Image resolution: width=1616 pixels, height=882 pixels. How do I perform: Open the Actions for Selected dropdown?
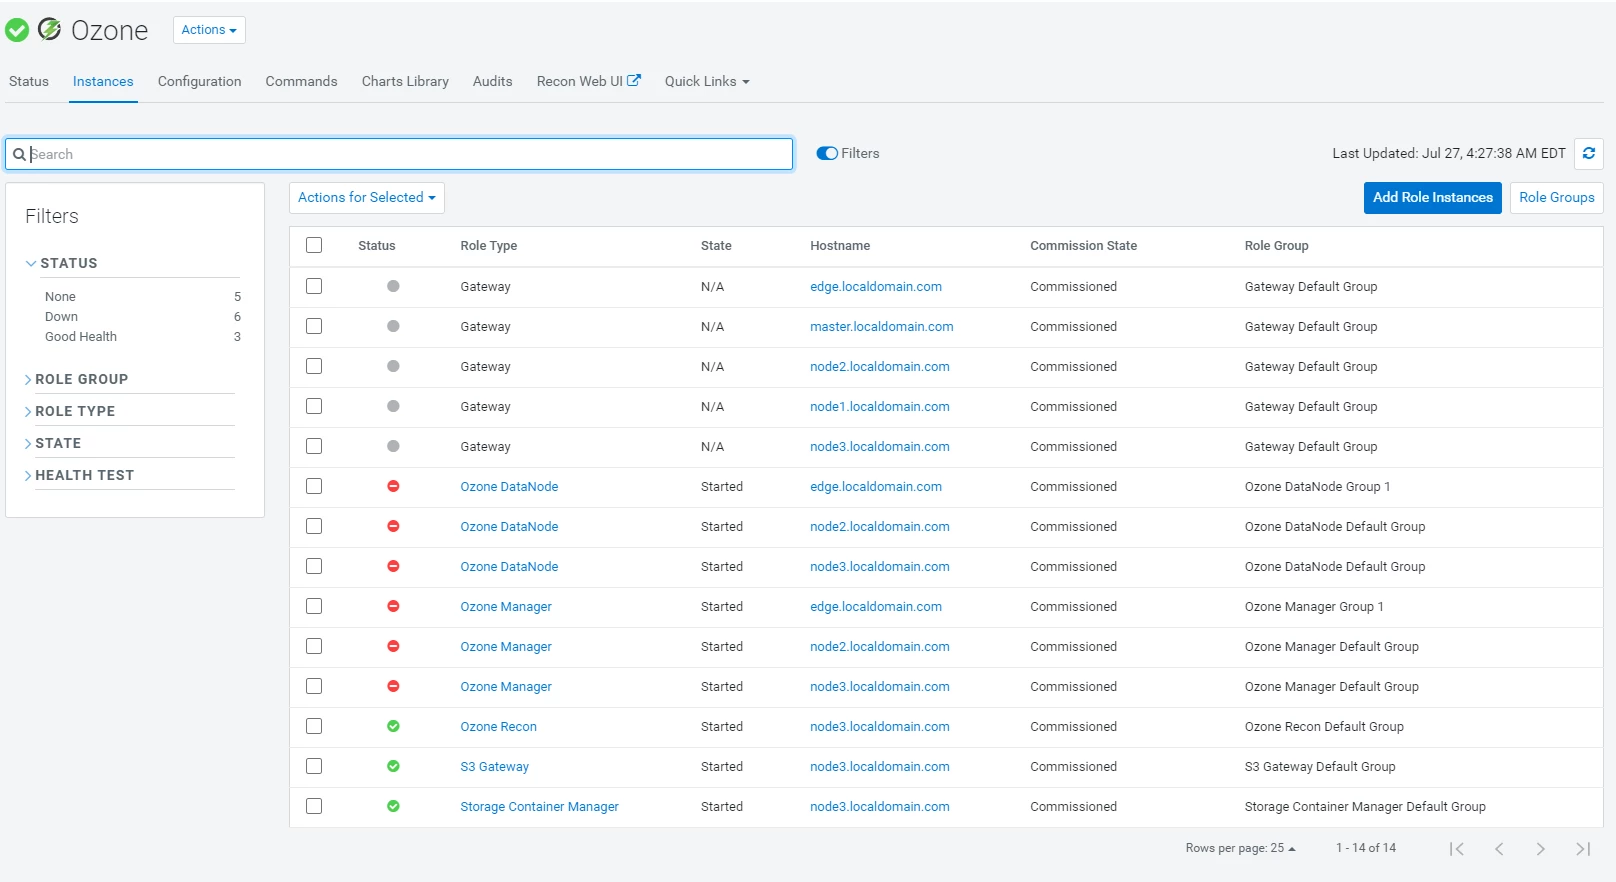367,197
